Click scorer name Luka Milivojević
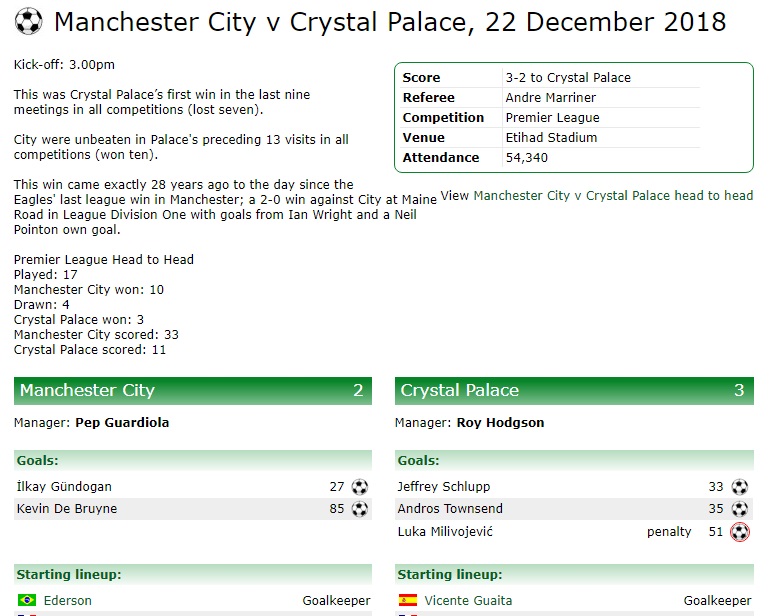The width and height of the screenshot is (772, 616). pyautogui.click(x=445, y=532)
